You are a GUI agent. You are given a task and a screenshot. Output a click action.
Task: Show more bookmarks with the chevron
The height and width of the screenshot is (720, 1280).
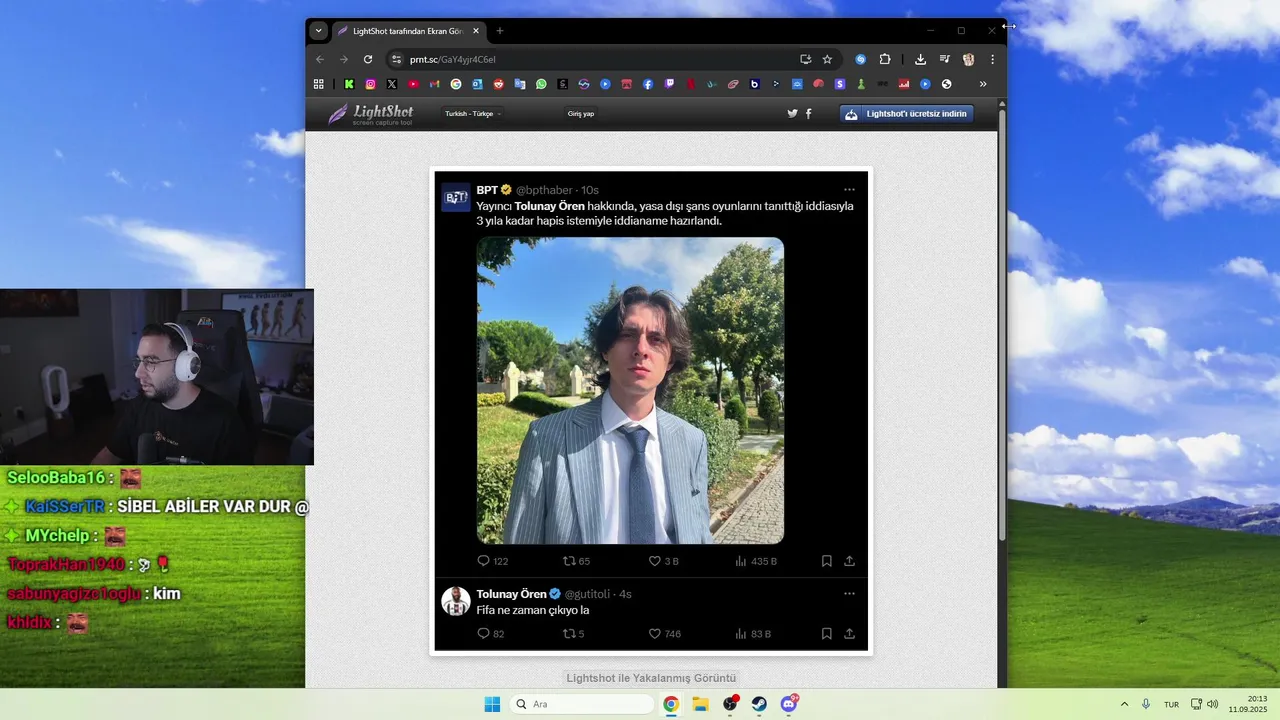pyautogui.click(x=983, y=84)
